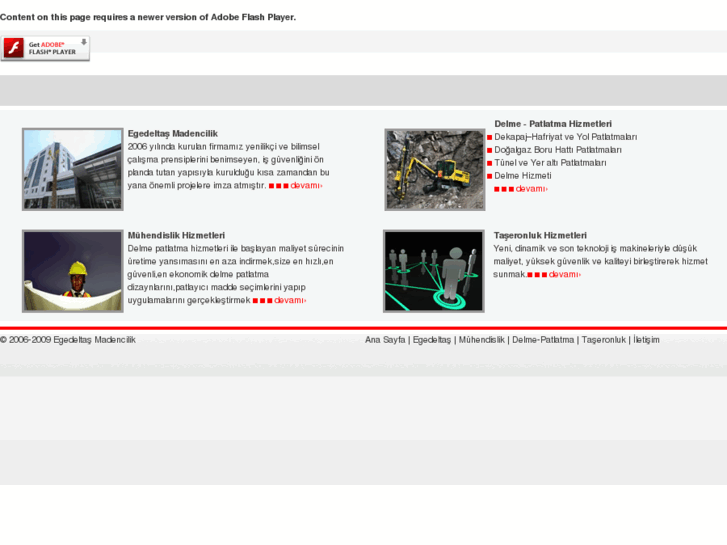Open Delme-Patlatma footer menu link
Viewport: 727px width, 545px height.
pyautogui.click(x=543, y=340)
